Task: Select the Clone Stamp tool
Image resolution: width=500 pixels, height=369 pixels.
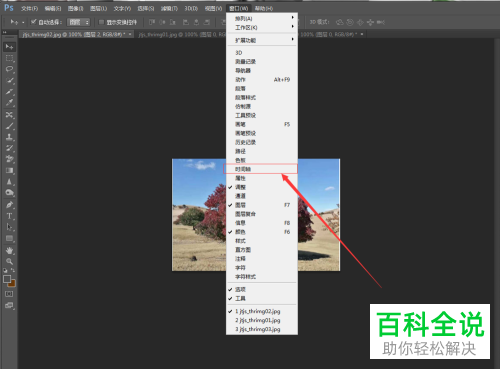Action: click(9, 137)
